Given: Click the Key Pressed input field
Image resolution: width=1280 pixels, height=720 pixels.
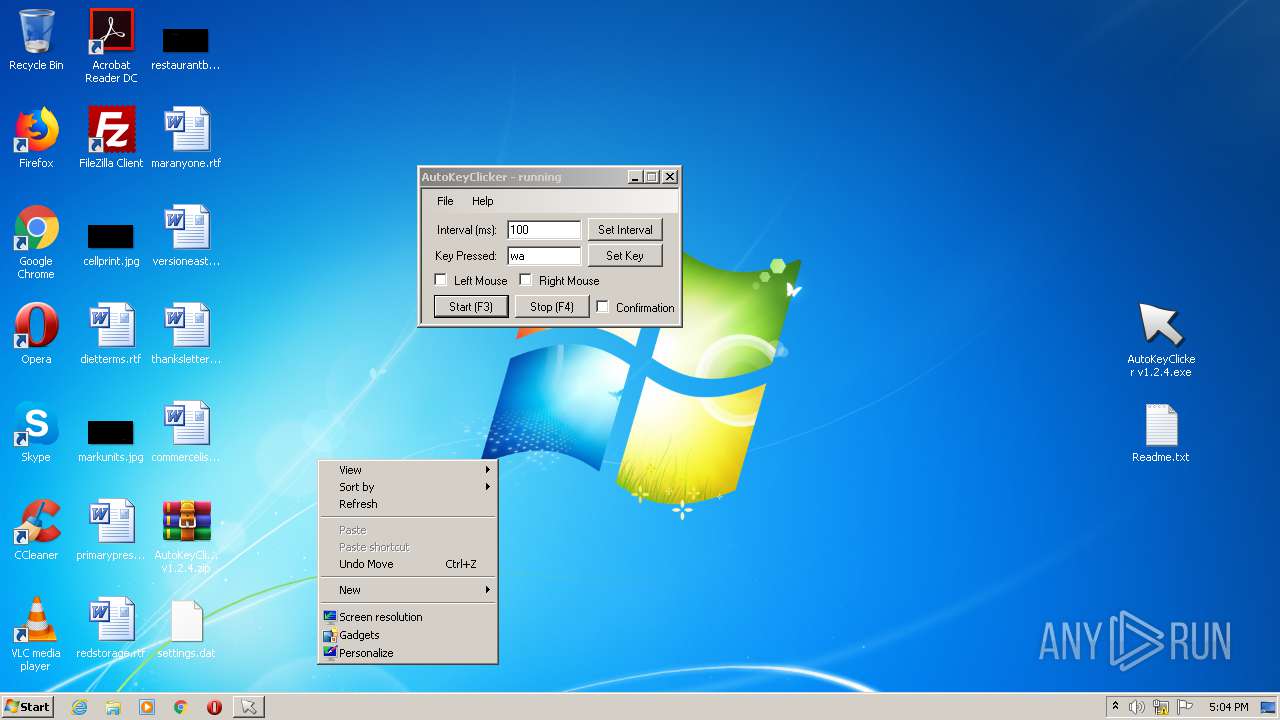Looking at the screenshot, I should click(544, 256).
